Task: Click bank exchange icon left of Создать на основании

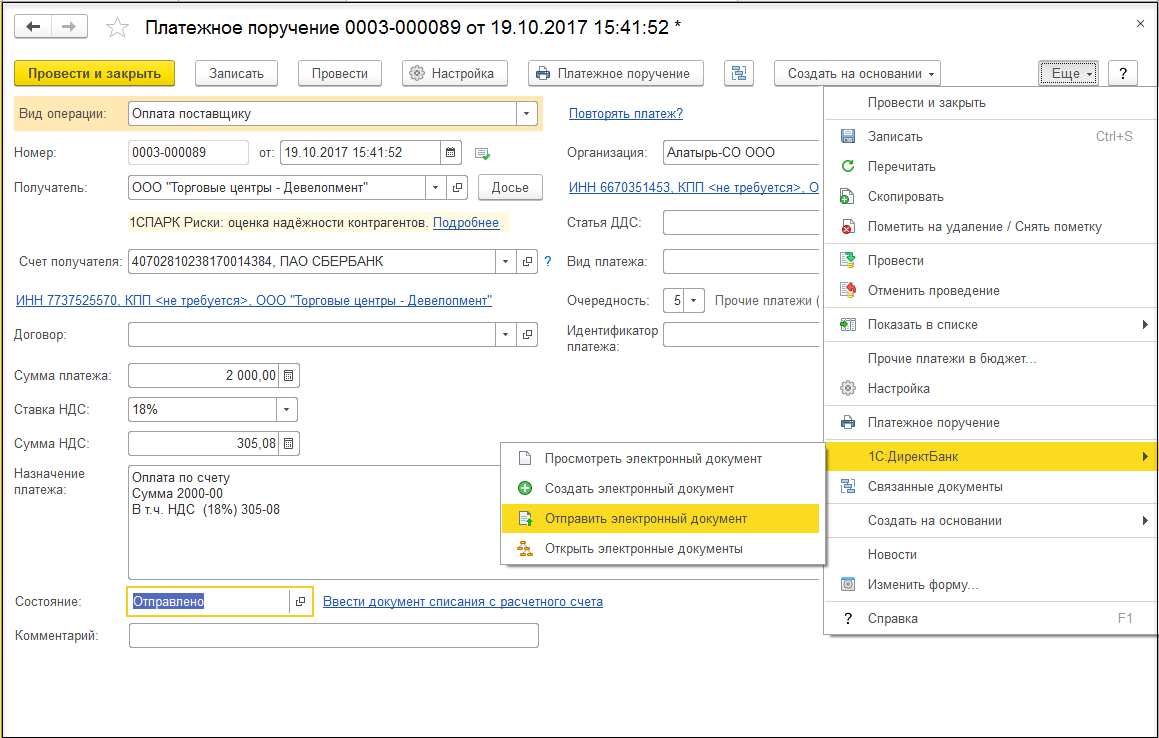Action: [x=739, y=73]
